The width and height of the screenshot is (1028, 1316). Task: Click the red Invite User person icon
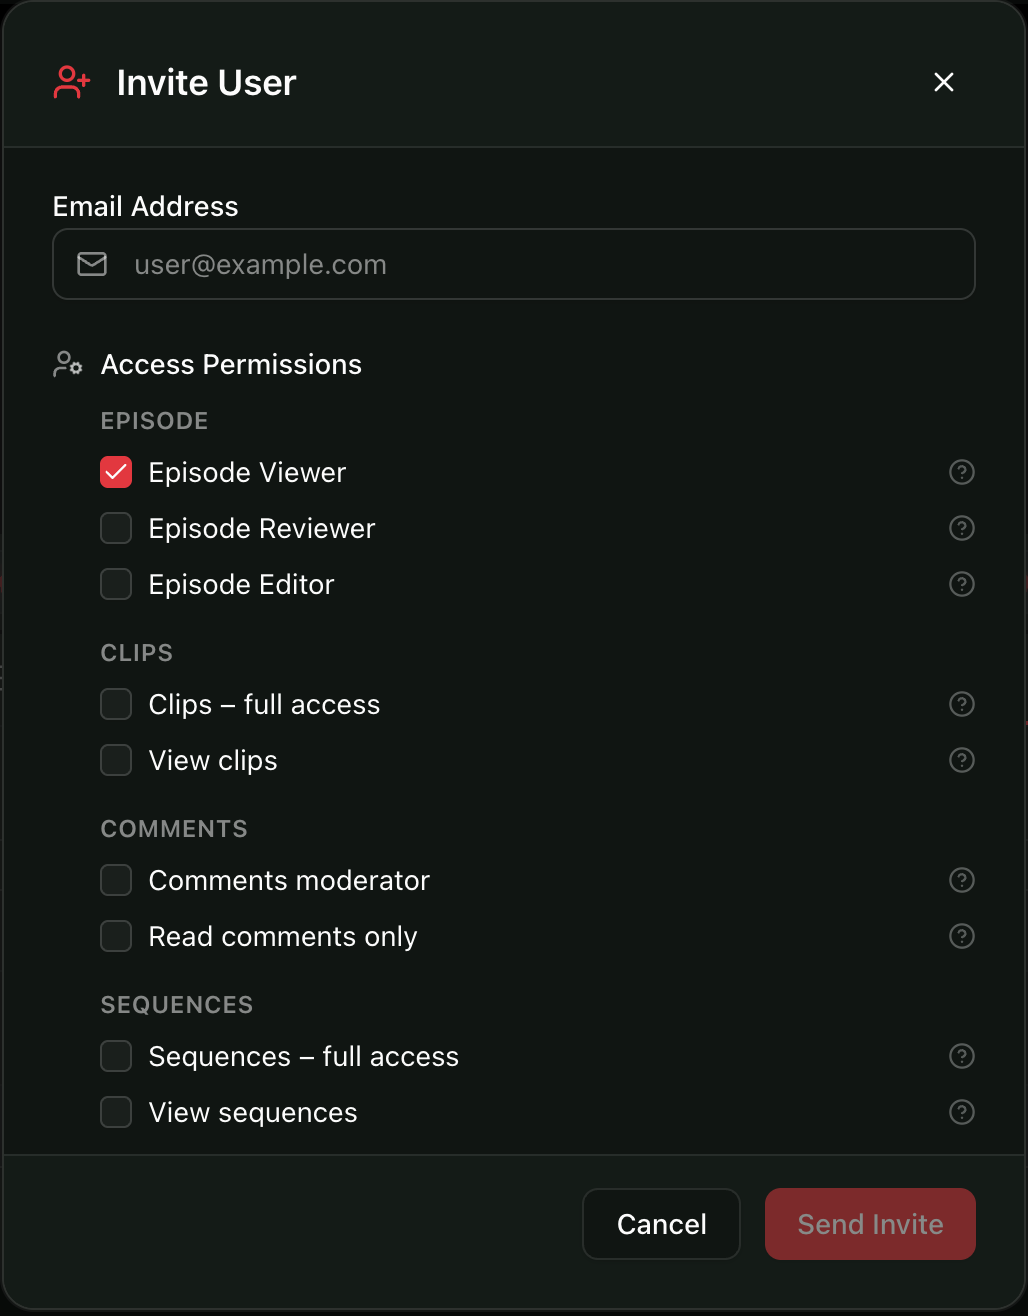tap(71, 82)
